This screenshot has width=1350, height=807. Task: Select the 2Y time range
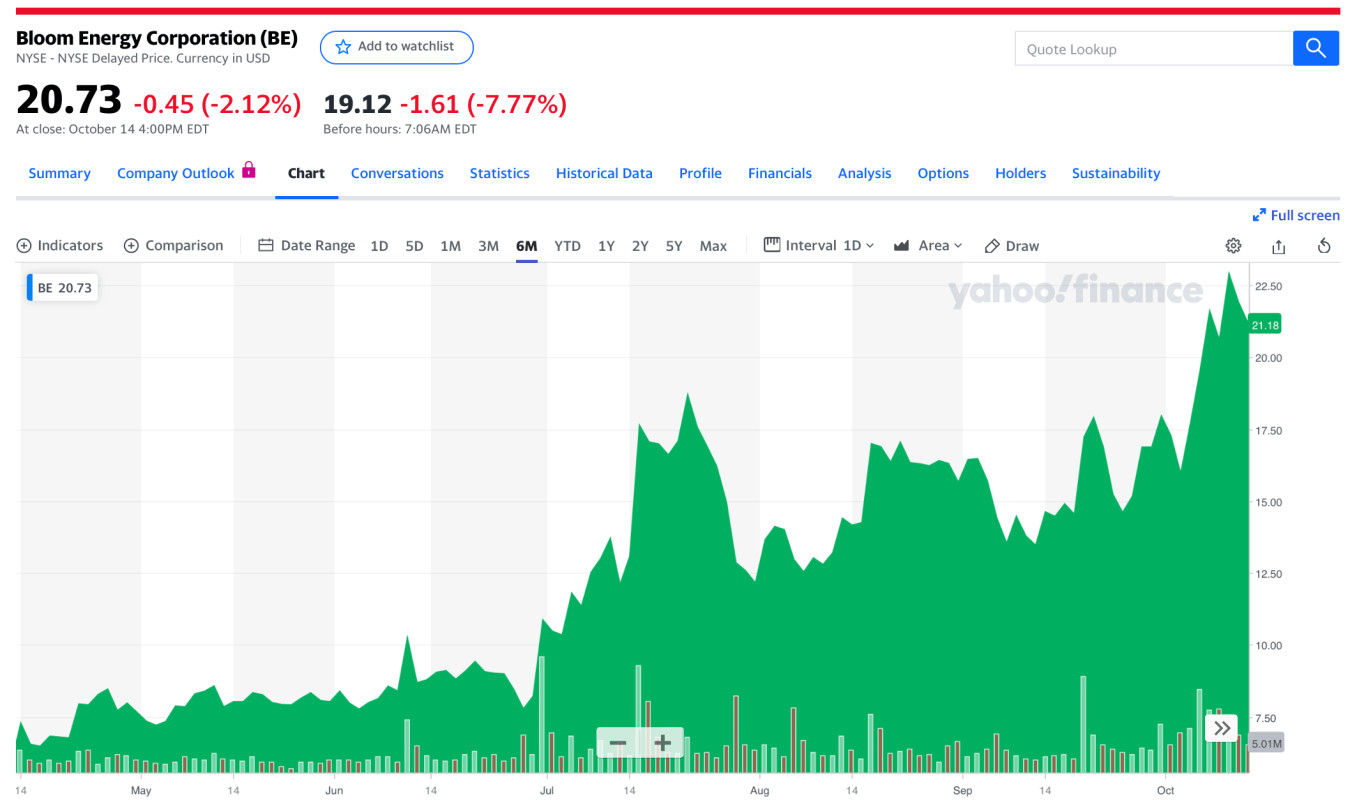(x=640, y=246)
